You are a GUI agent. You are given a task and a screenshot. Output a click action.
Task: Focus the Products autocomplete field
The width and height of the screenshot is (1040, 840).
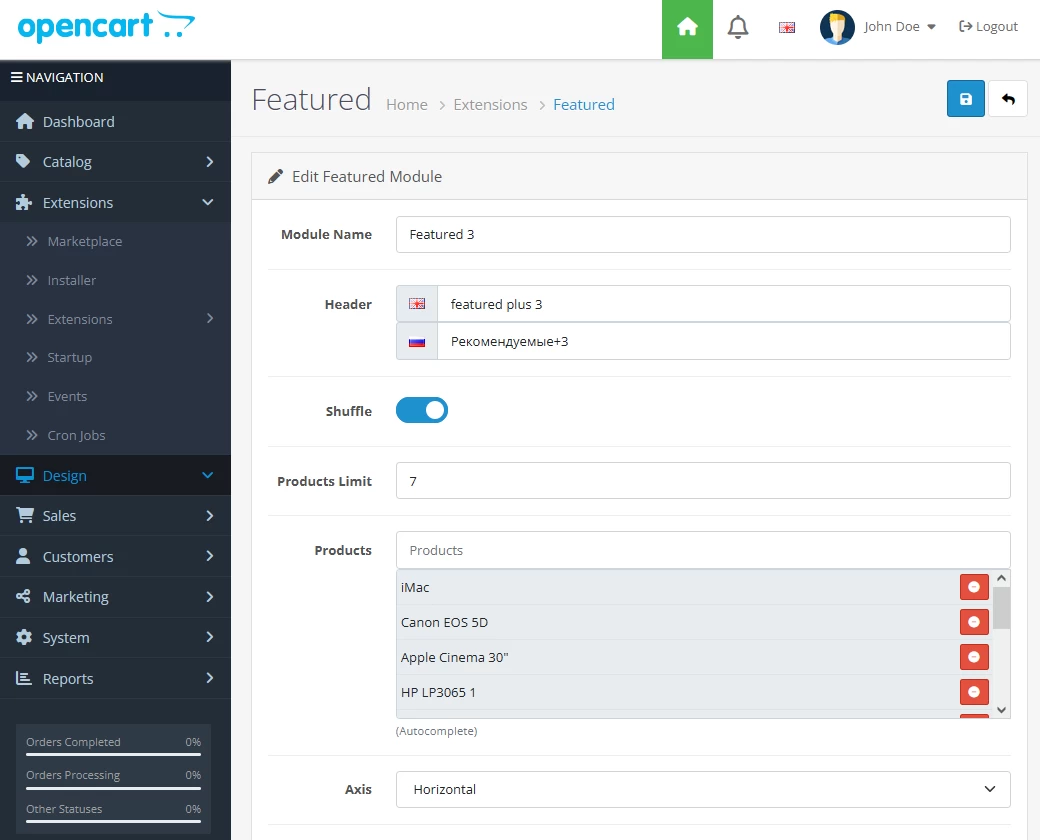703,550
